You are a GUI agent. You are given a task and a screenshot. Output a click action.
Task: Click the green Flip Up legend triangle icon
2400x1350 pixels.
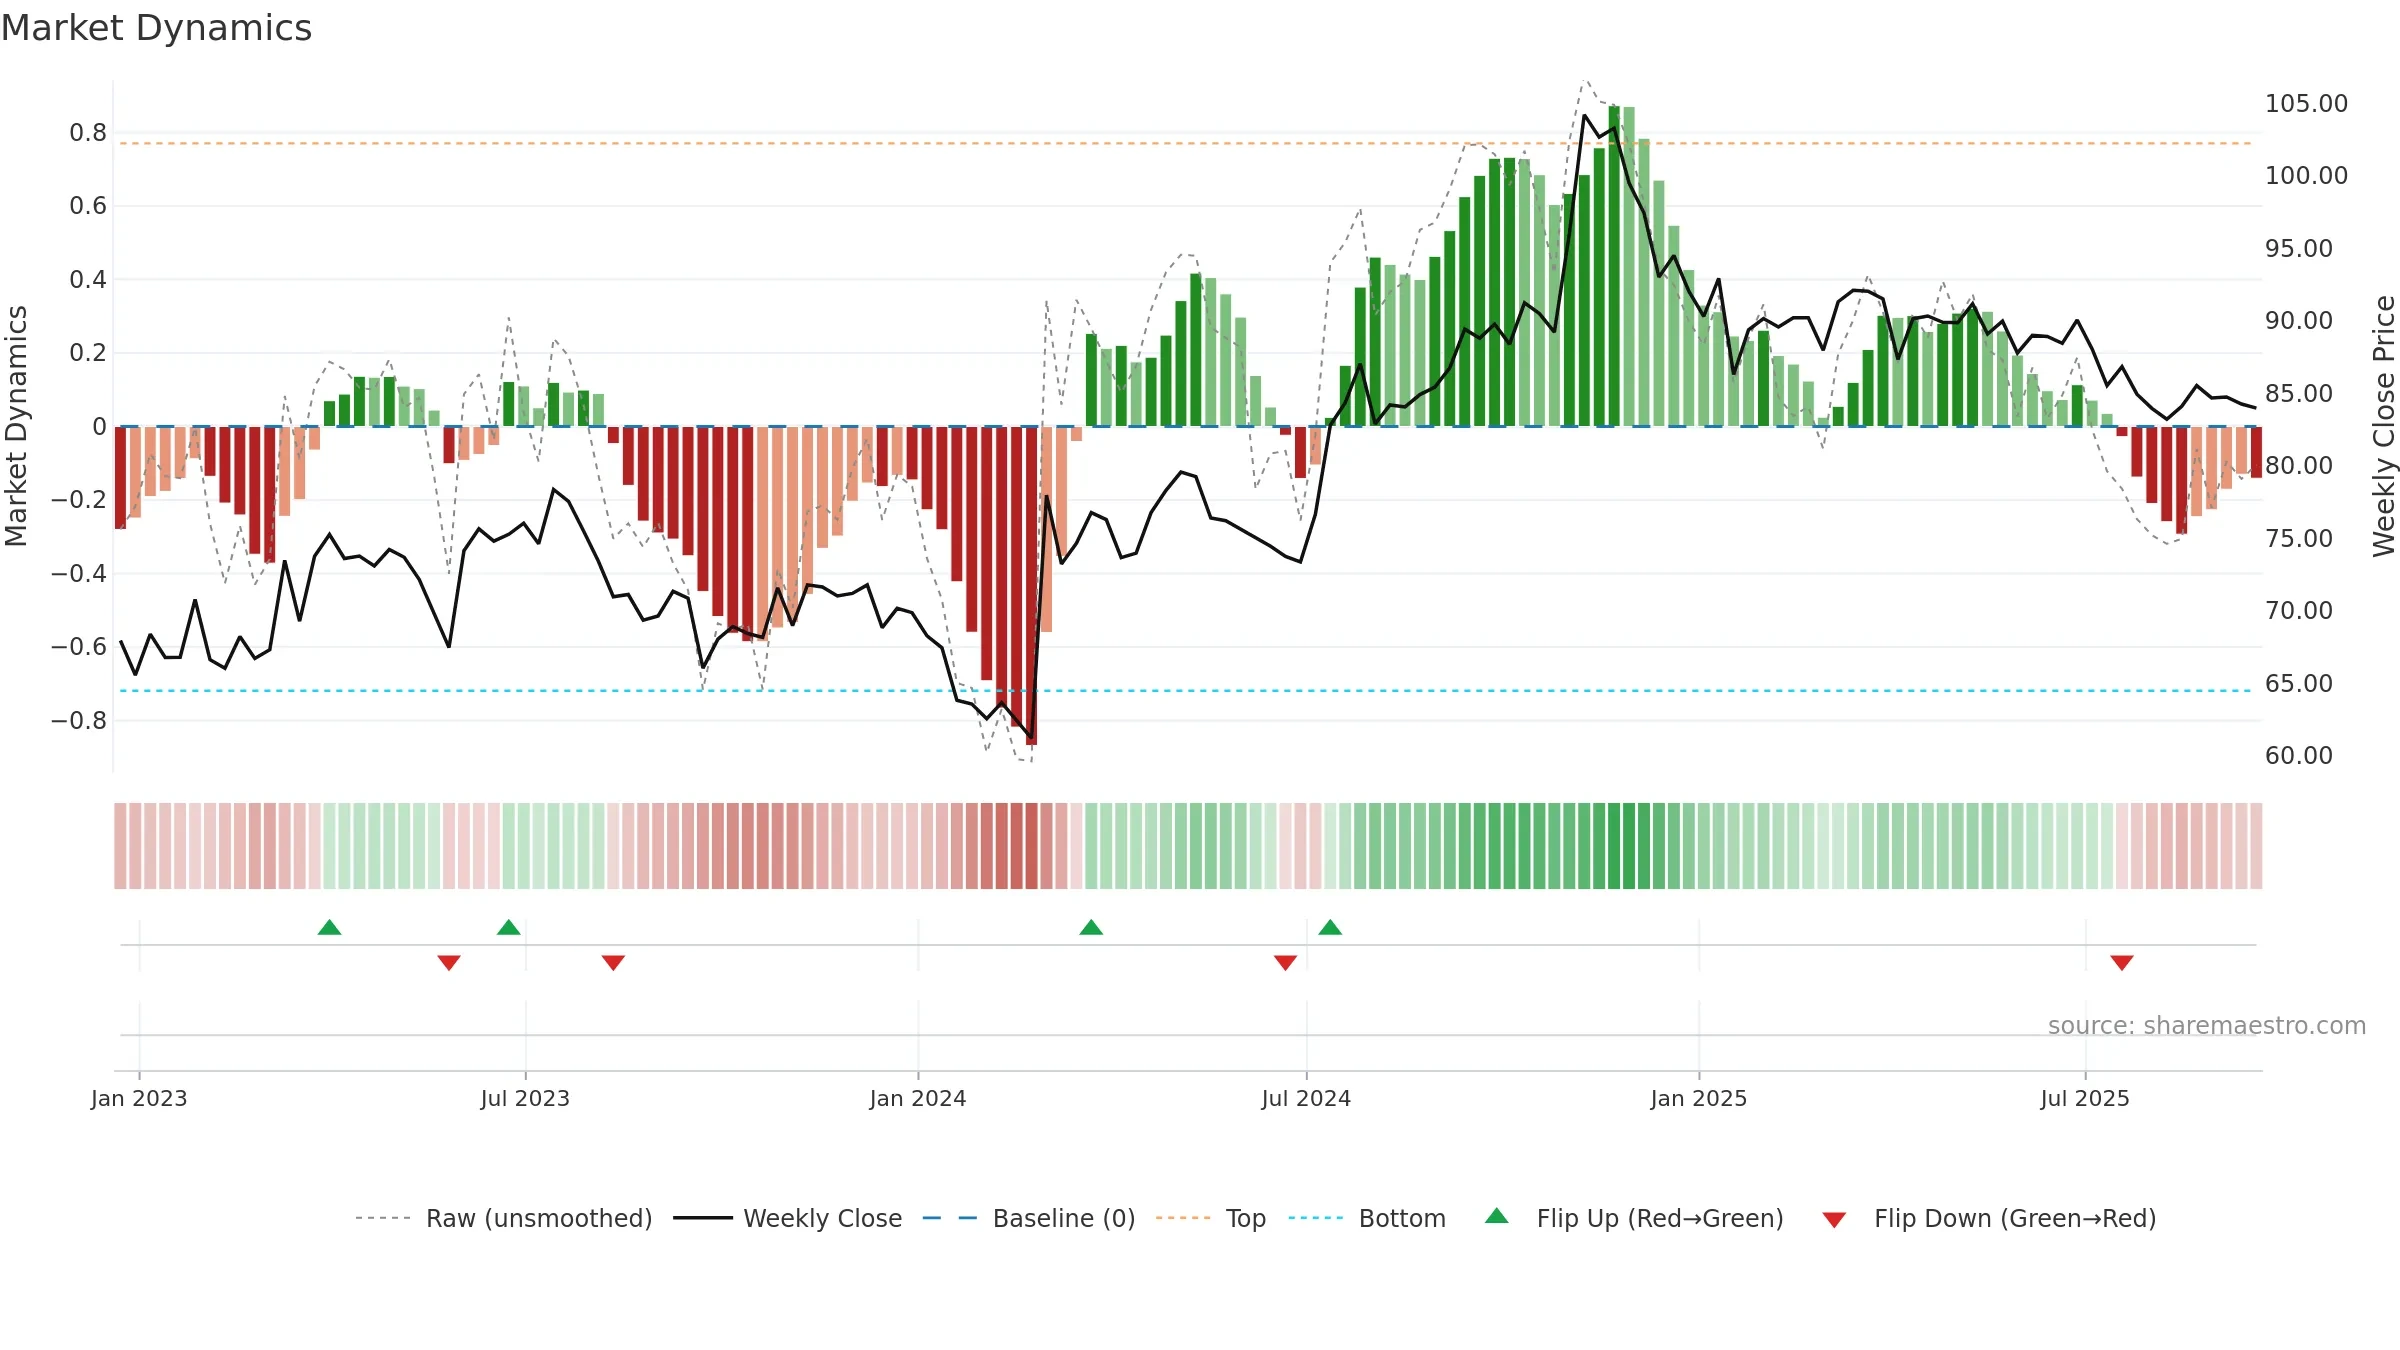[x=1497, y=1216]
